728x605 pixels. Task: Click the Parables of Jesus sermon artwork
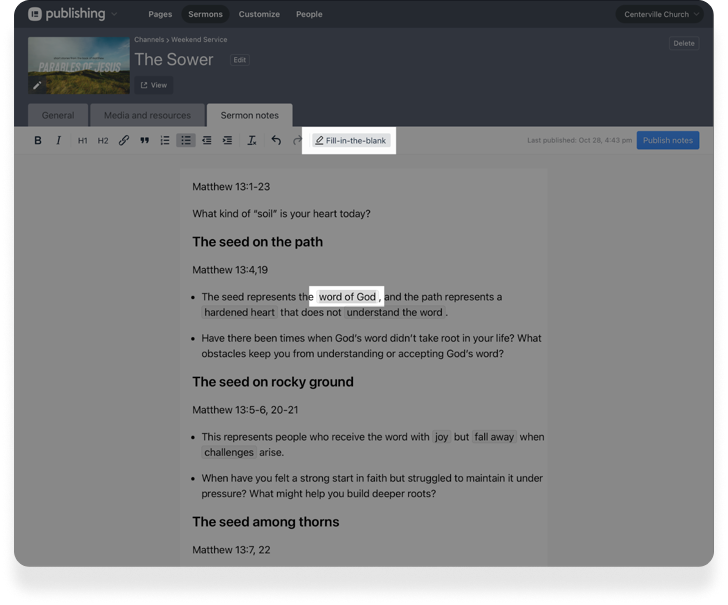(79, 65)
